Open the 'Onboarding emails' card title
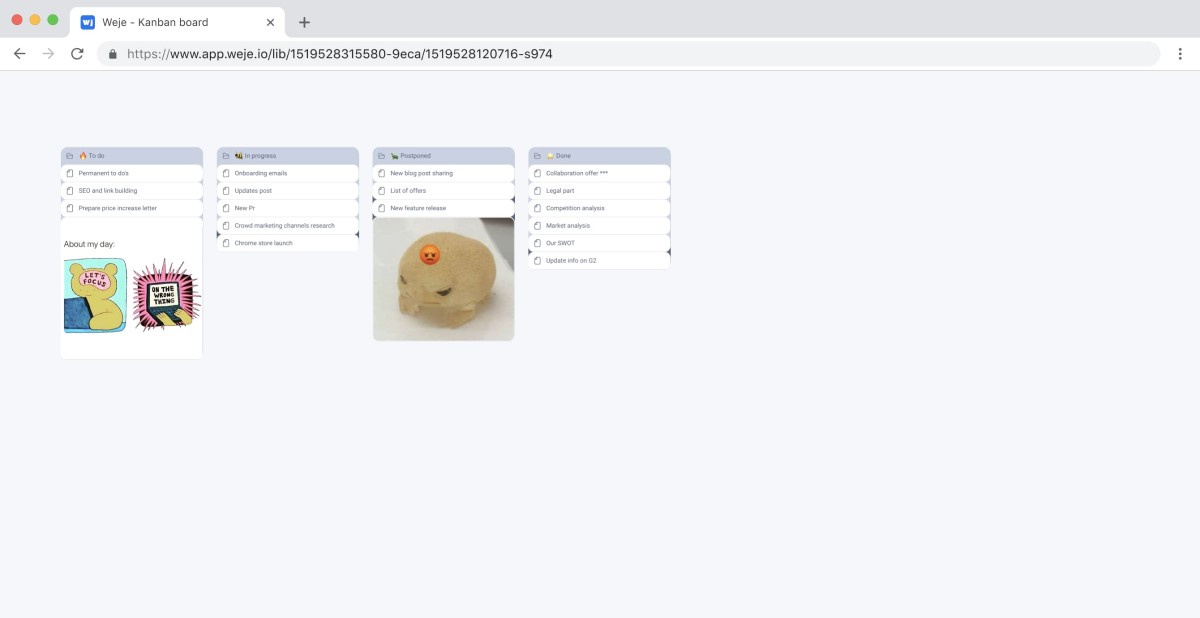 pos(261,173)
